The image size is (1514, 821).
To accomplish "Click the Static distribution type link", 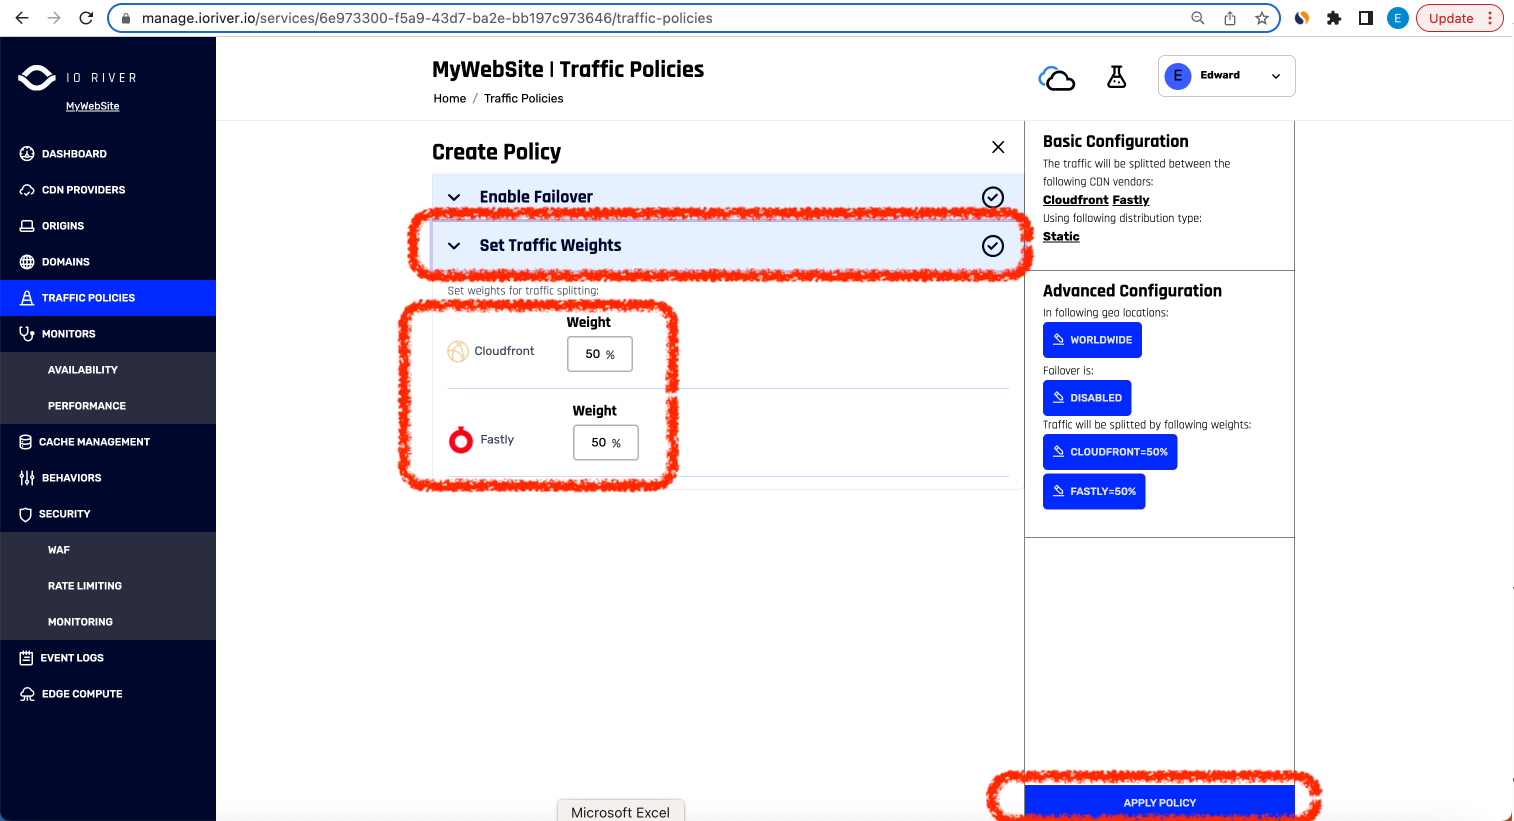I will pos(1061,237).
